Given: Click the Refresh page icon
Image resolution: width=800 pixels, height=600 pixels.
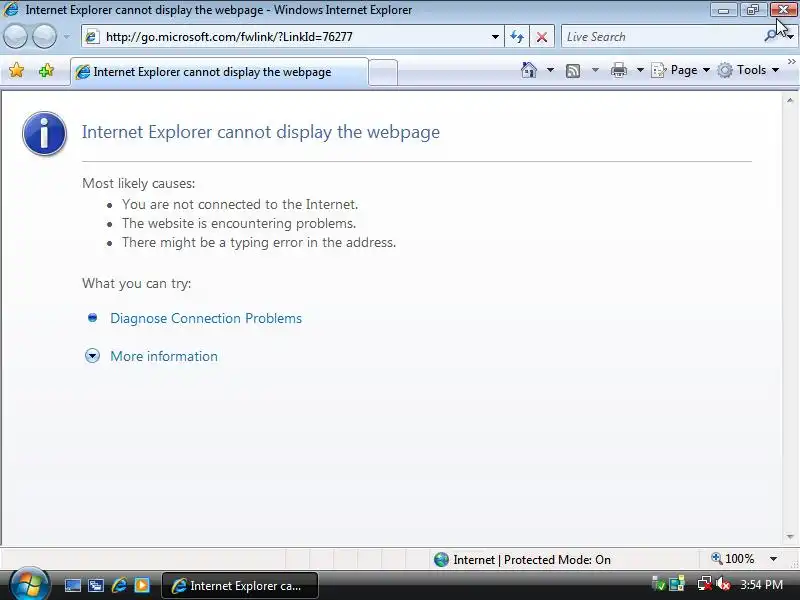Looking at the screenshot, I should point(517,37).
